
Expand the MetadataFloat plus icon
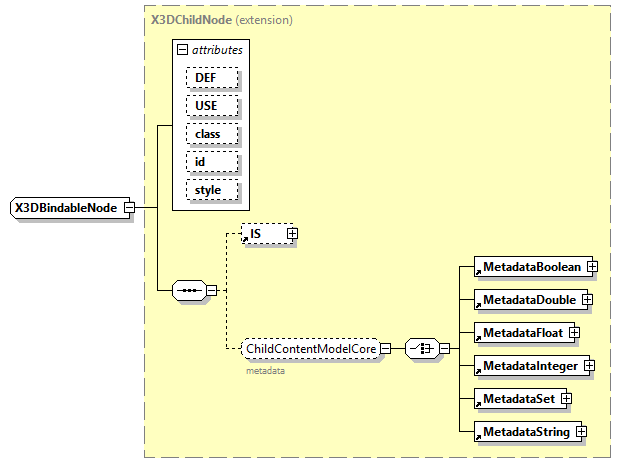[574, 333]
